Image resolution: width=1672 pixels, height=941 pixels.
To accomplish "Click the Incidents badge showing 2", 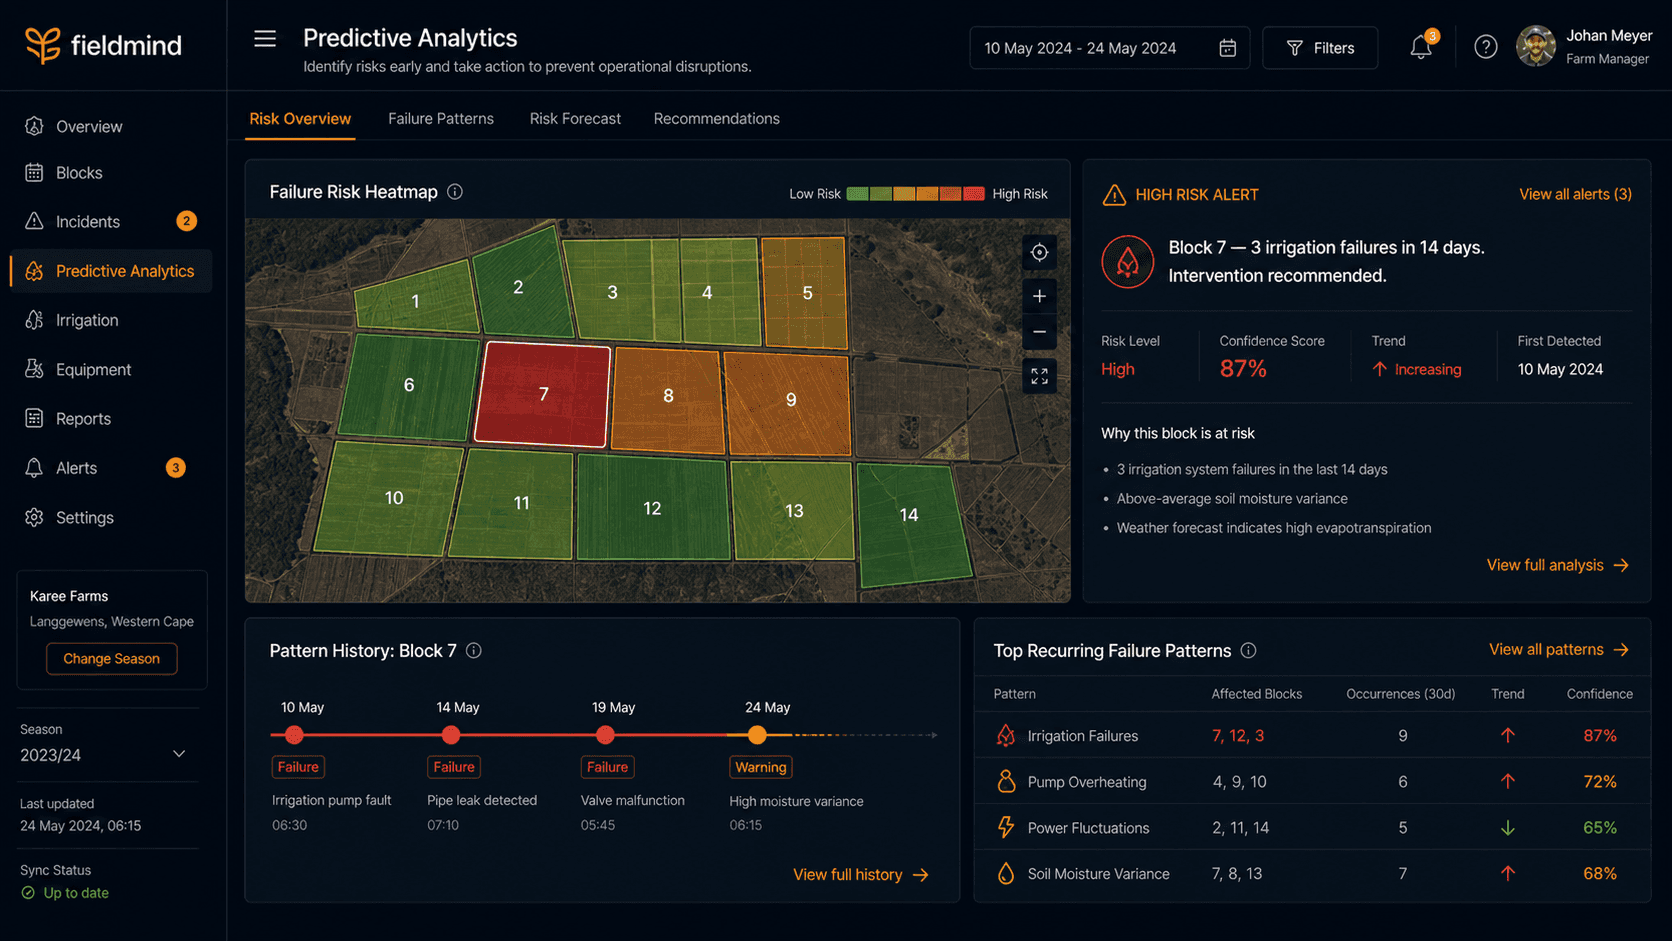I will (x=187, y=221).
